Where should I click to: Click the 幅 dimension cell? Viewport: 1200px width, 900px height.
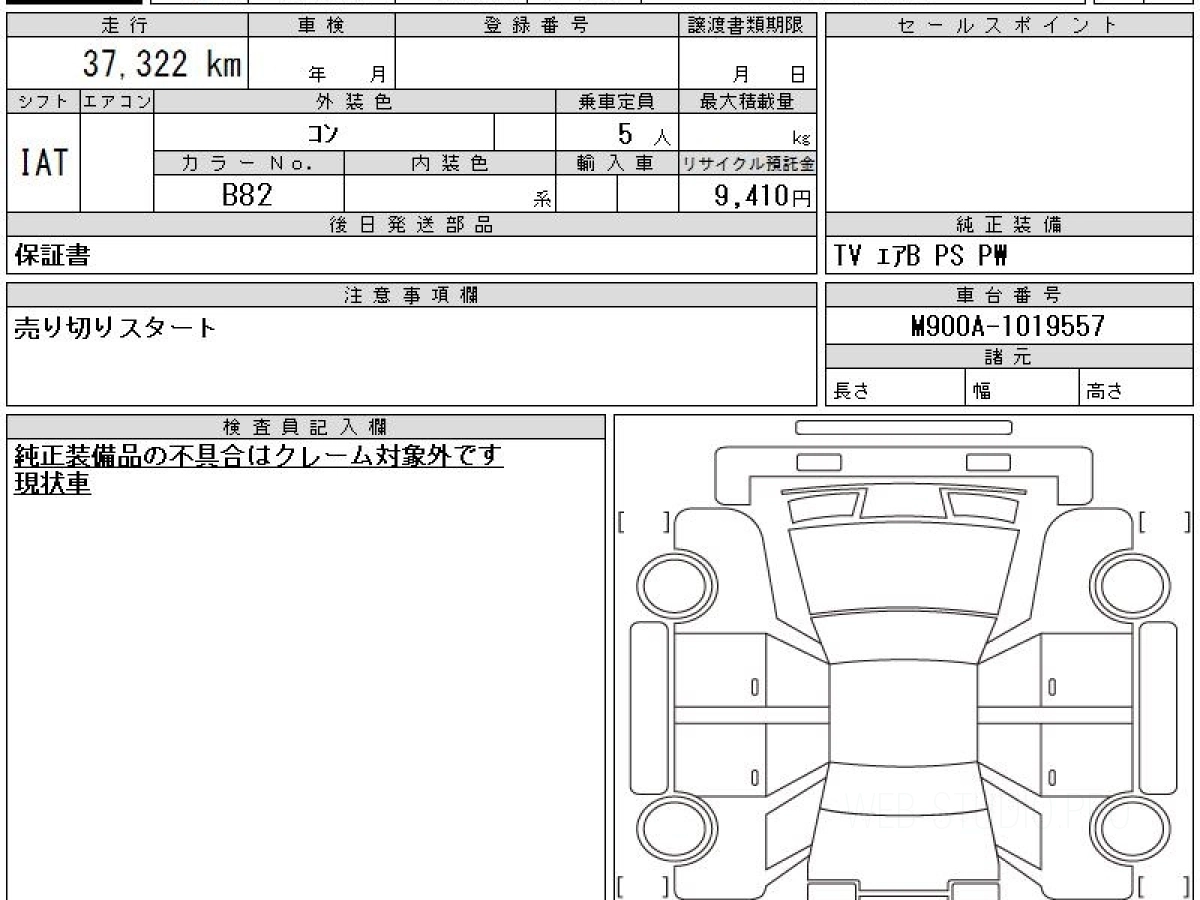point(1022,388)
